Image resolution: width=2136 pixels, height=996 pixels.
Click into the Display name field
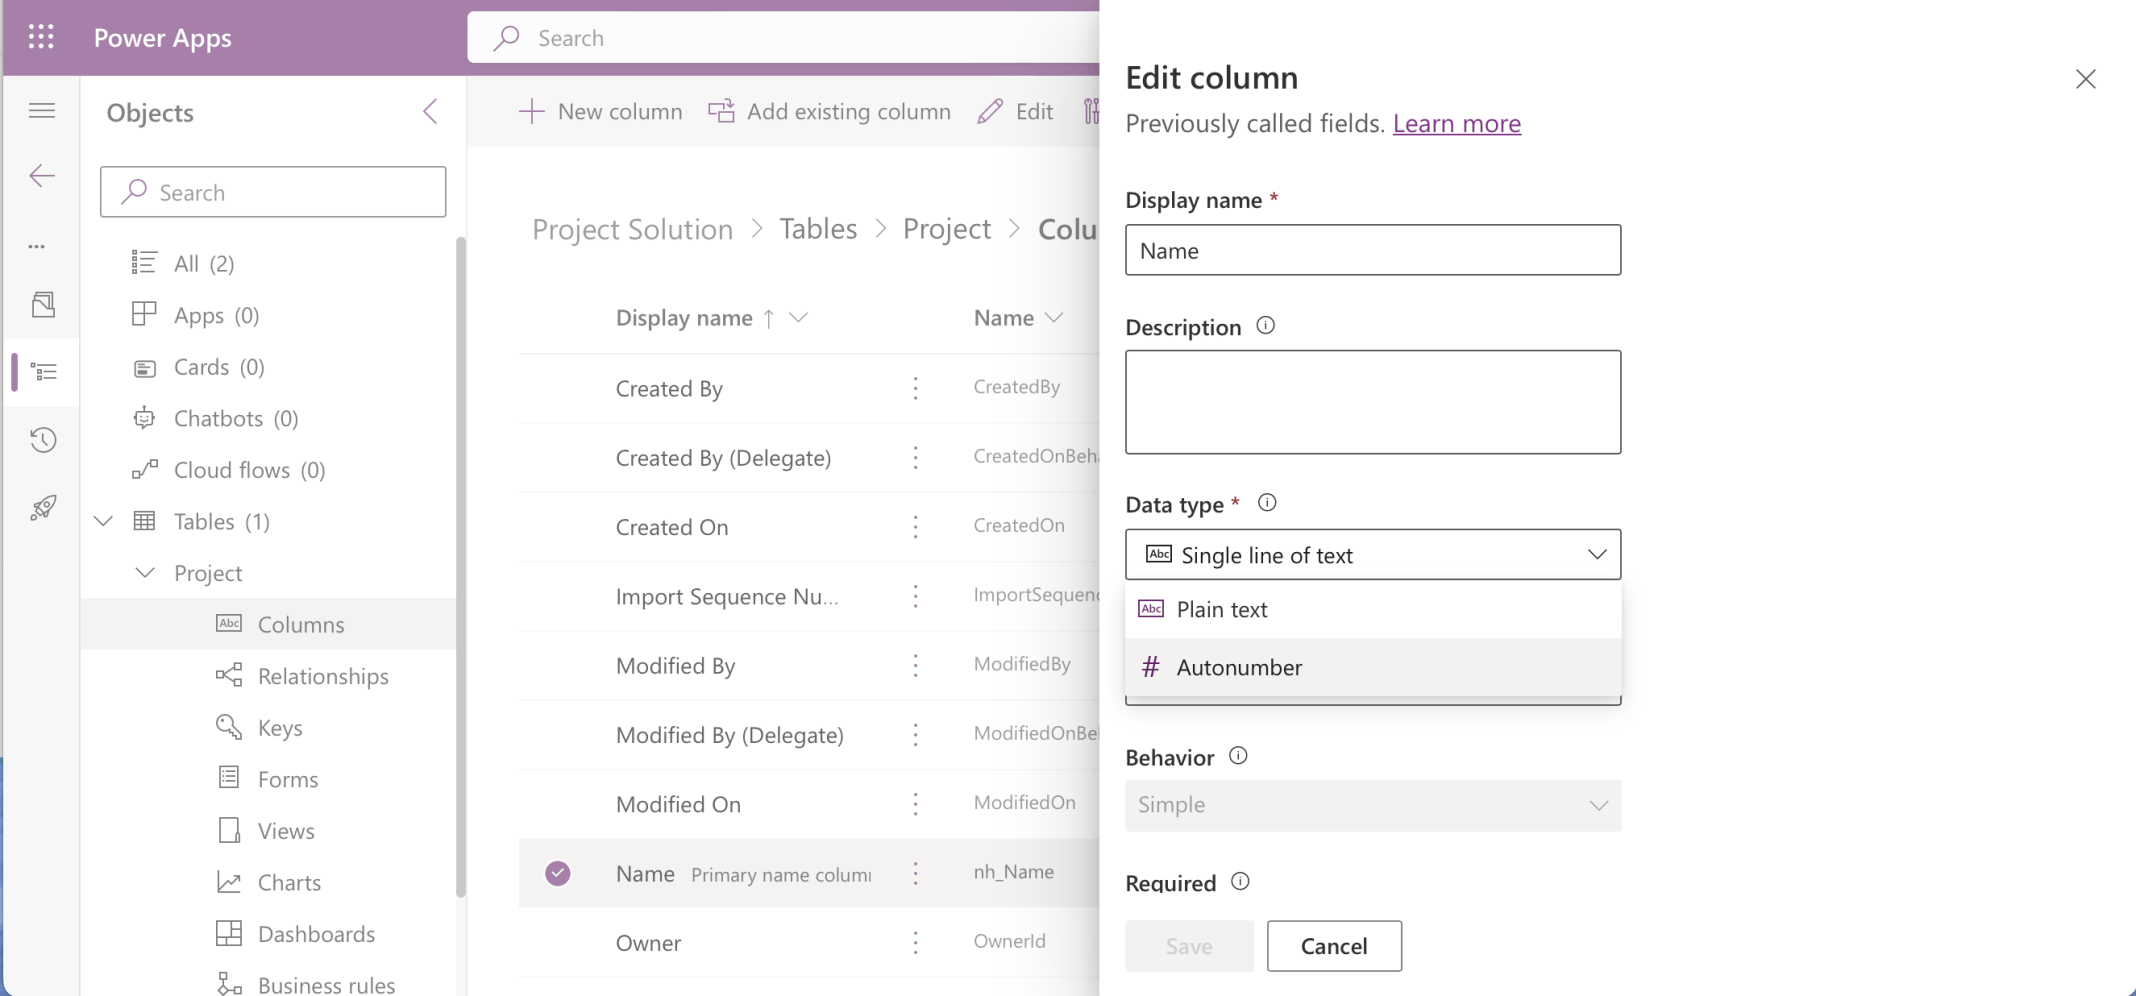[1372, 250]
